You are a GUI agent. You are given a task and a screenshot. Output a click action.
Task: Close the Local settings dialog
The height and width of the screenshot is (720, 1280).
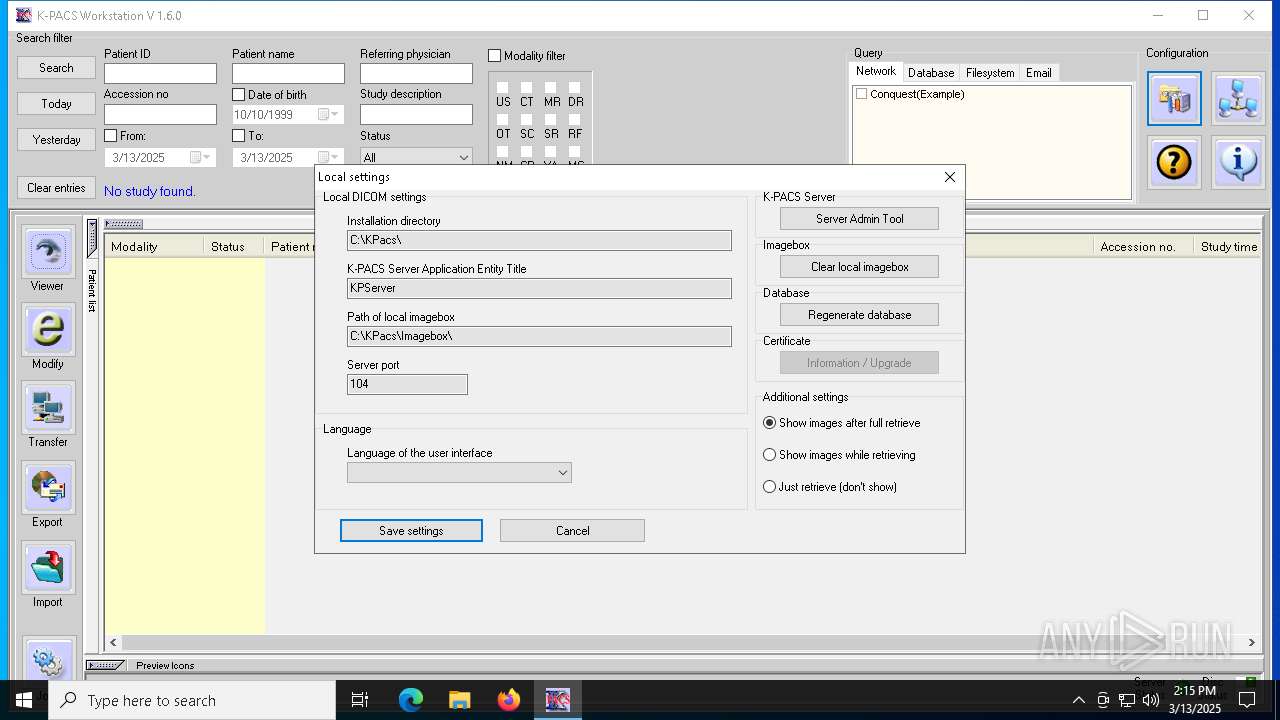(x=950, y=177)
